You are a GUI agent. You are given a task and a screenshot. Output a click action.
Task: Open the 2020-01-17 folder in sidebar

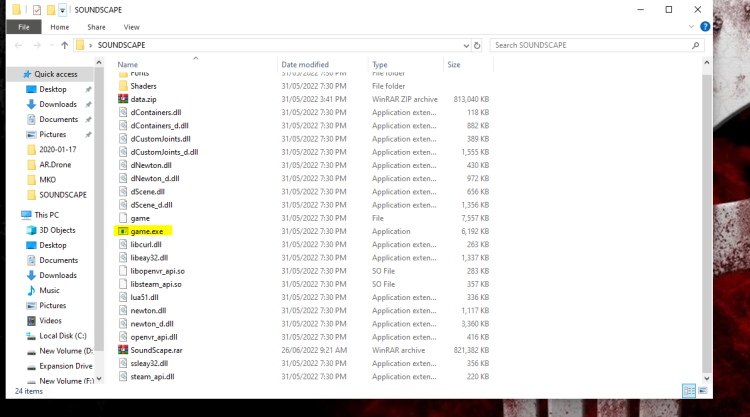coord(57,150)
